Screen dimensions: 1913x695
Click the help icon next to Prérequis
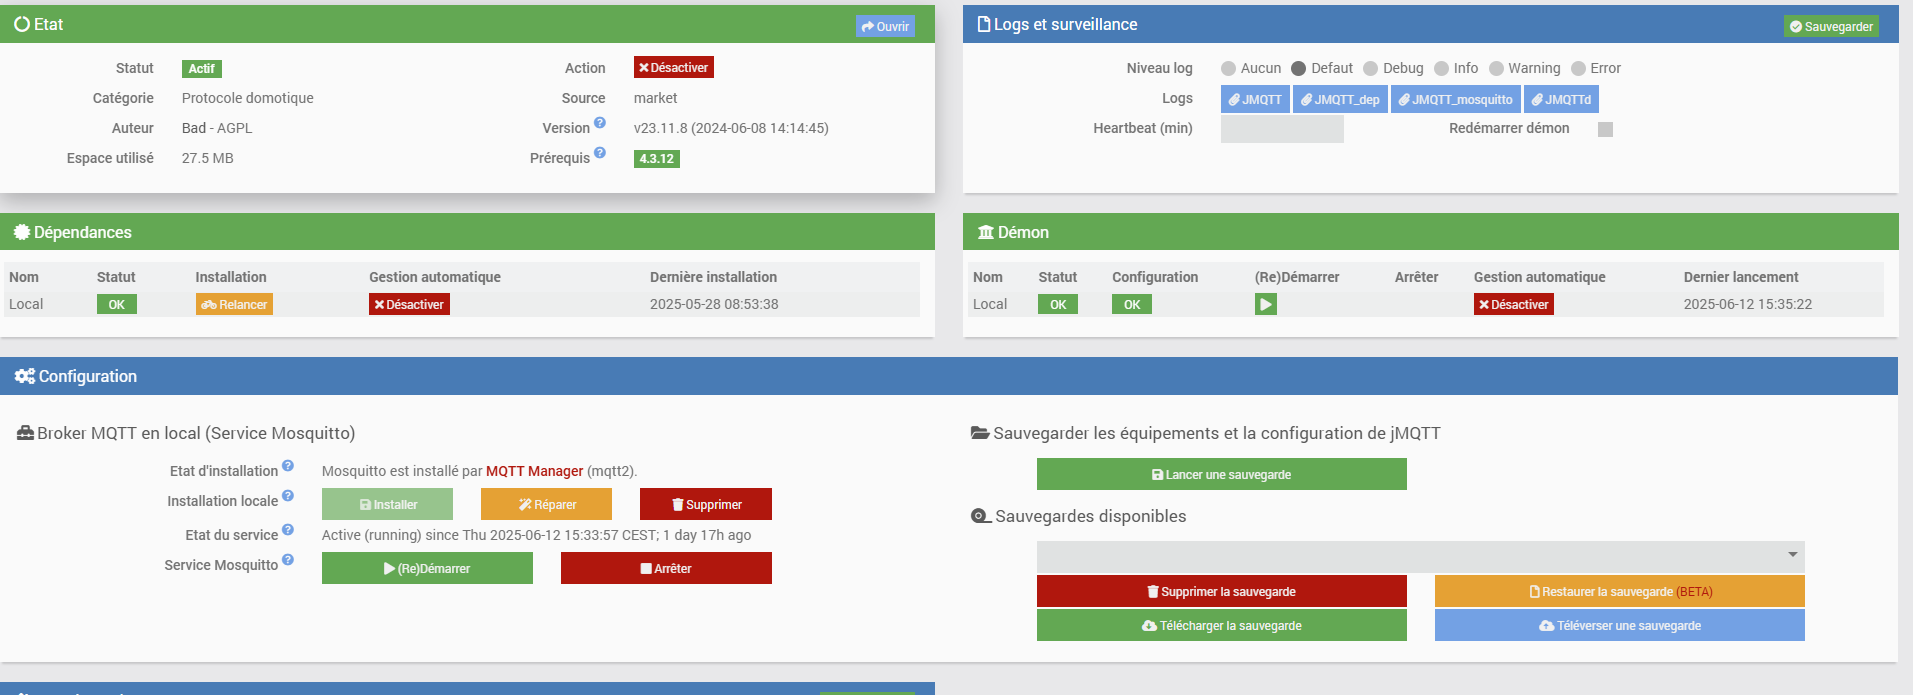coord(600,153)
